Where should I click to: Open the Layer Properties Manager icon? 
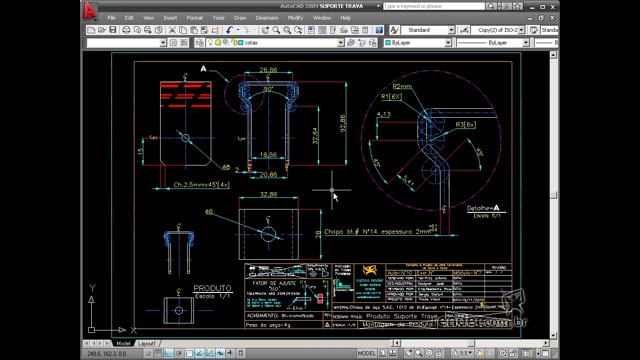[200, 42]
